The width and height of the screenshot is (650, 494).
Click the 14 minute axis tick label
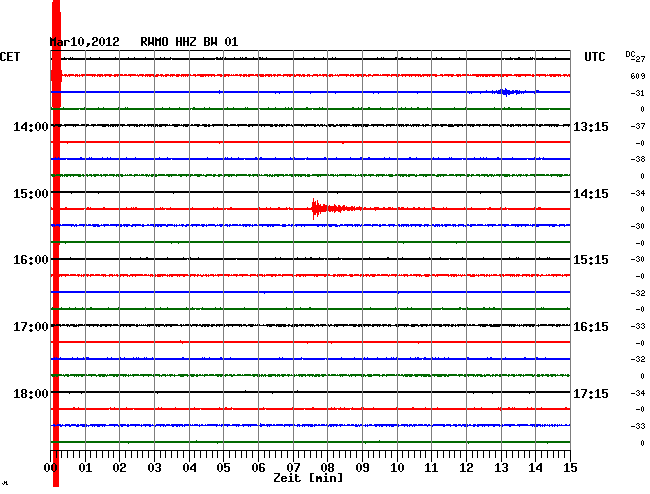[536, 468]
